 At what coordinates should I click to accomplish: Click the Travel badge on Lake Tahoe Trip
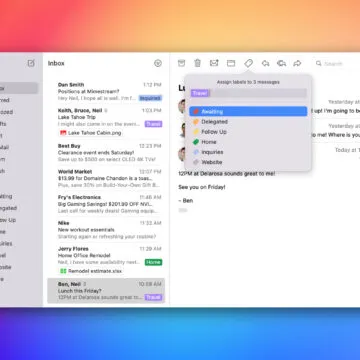tap(153, 124)
